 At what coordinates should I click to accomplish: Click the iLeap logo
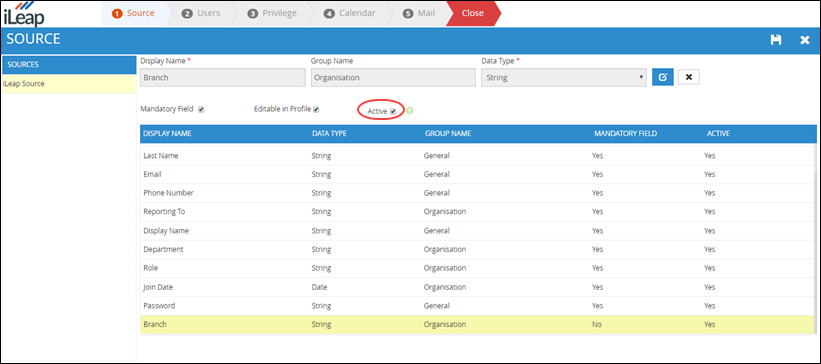click(23, 14)
